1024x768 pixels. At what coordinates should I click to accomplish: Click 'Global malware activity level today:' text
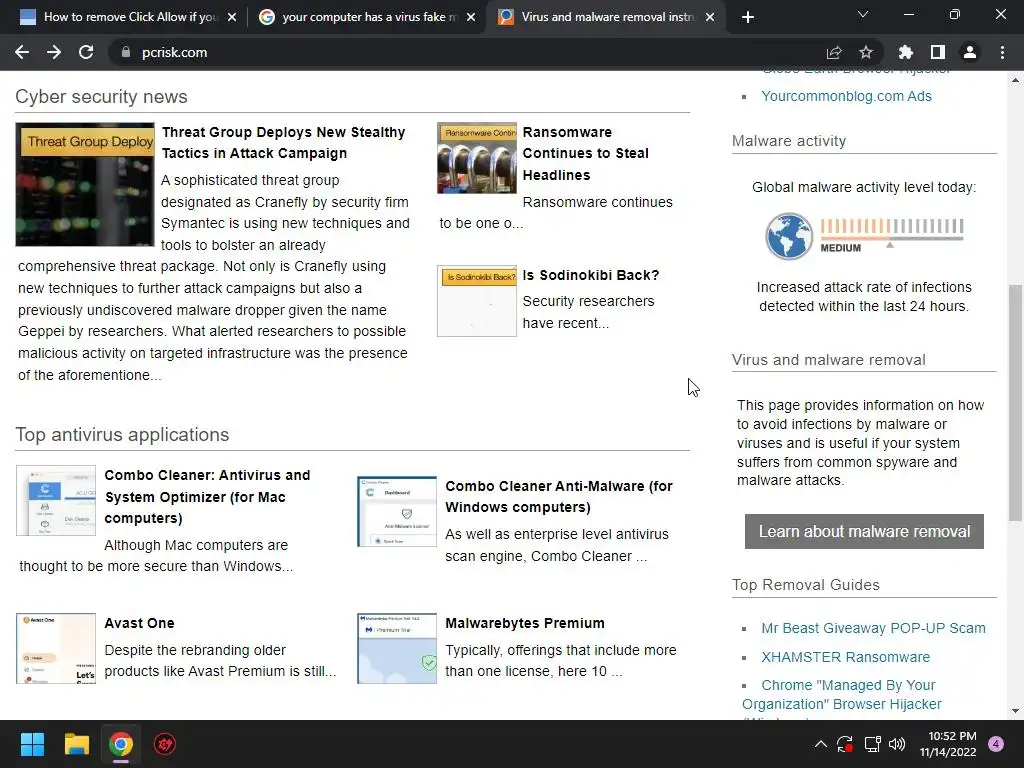(x=864, y=187)
